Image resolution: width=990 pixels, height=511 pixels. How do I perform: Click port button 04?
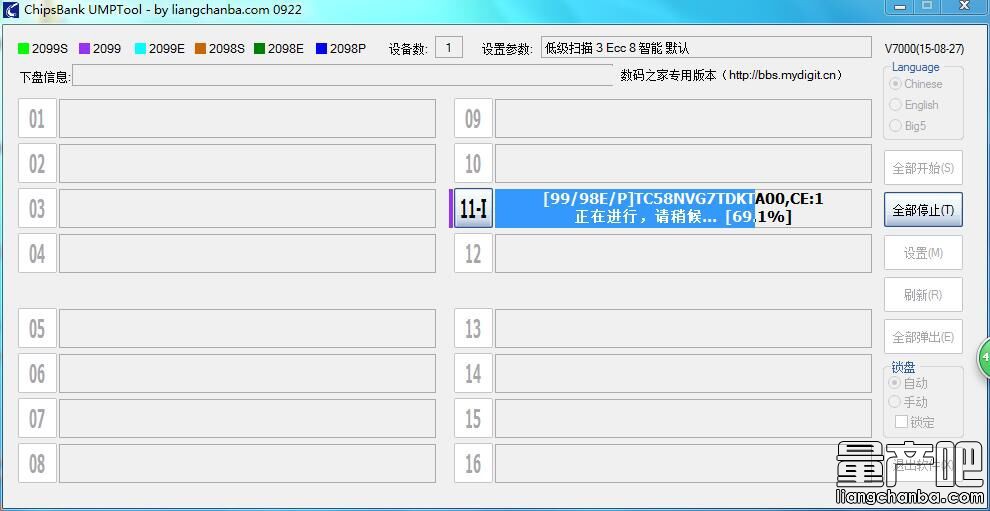[x=37, y=253]
